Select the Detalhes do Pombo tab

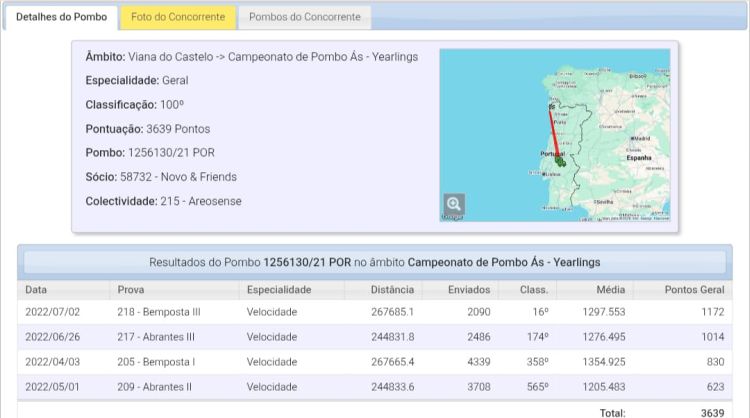62,17
